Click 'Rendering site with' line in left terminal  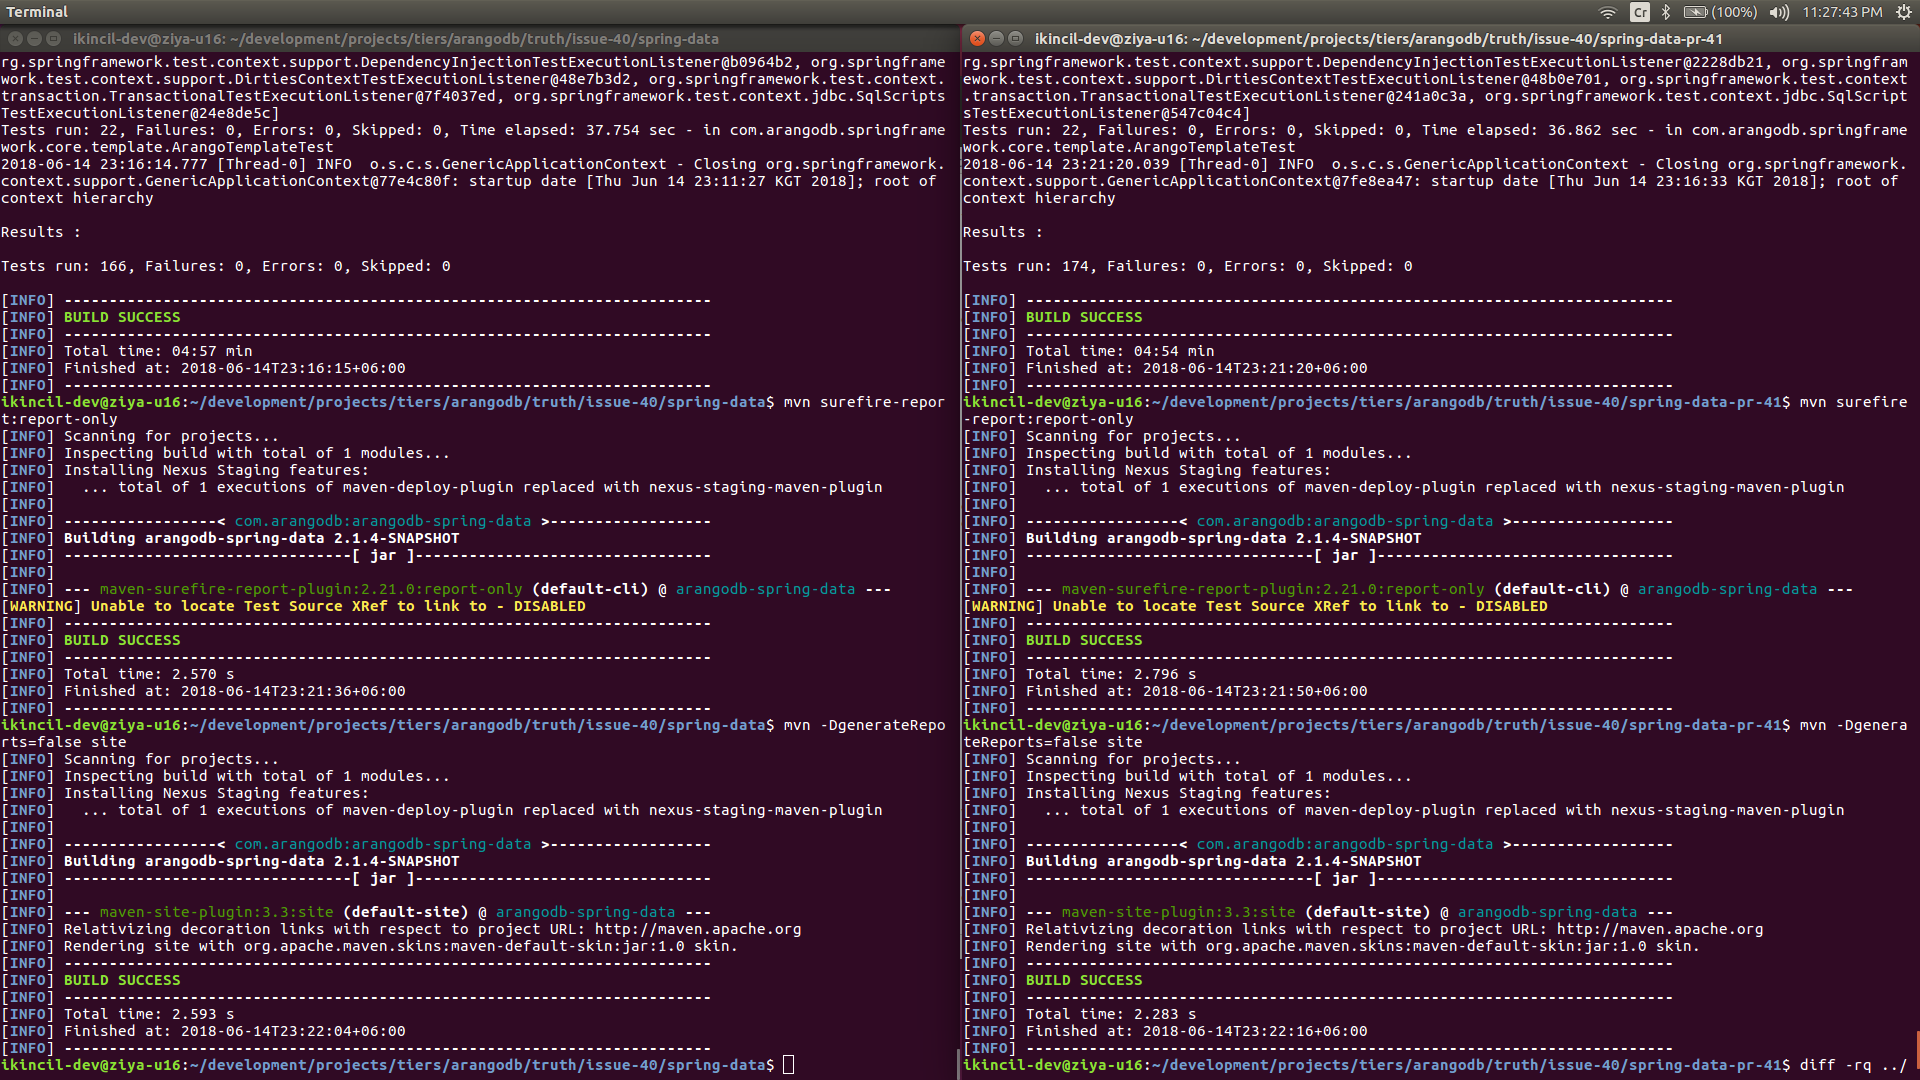point(401,946)
